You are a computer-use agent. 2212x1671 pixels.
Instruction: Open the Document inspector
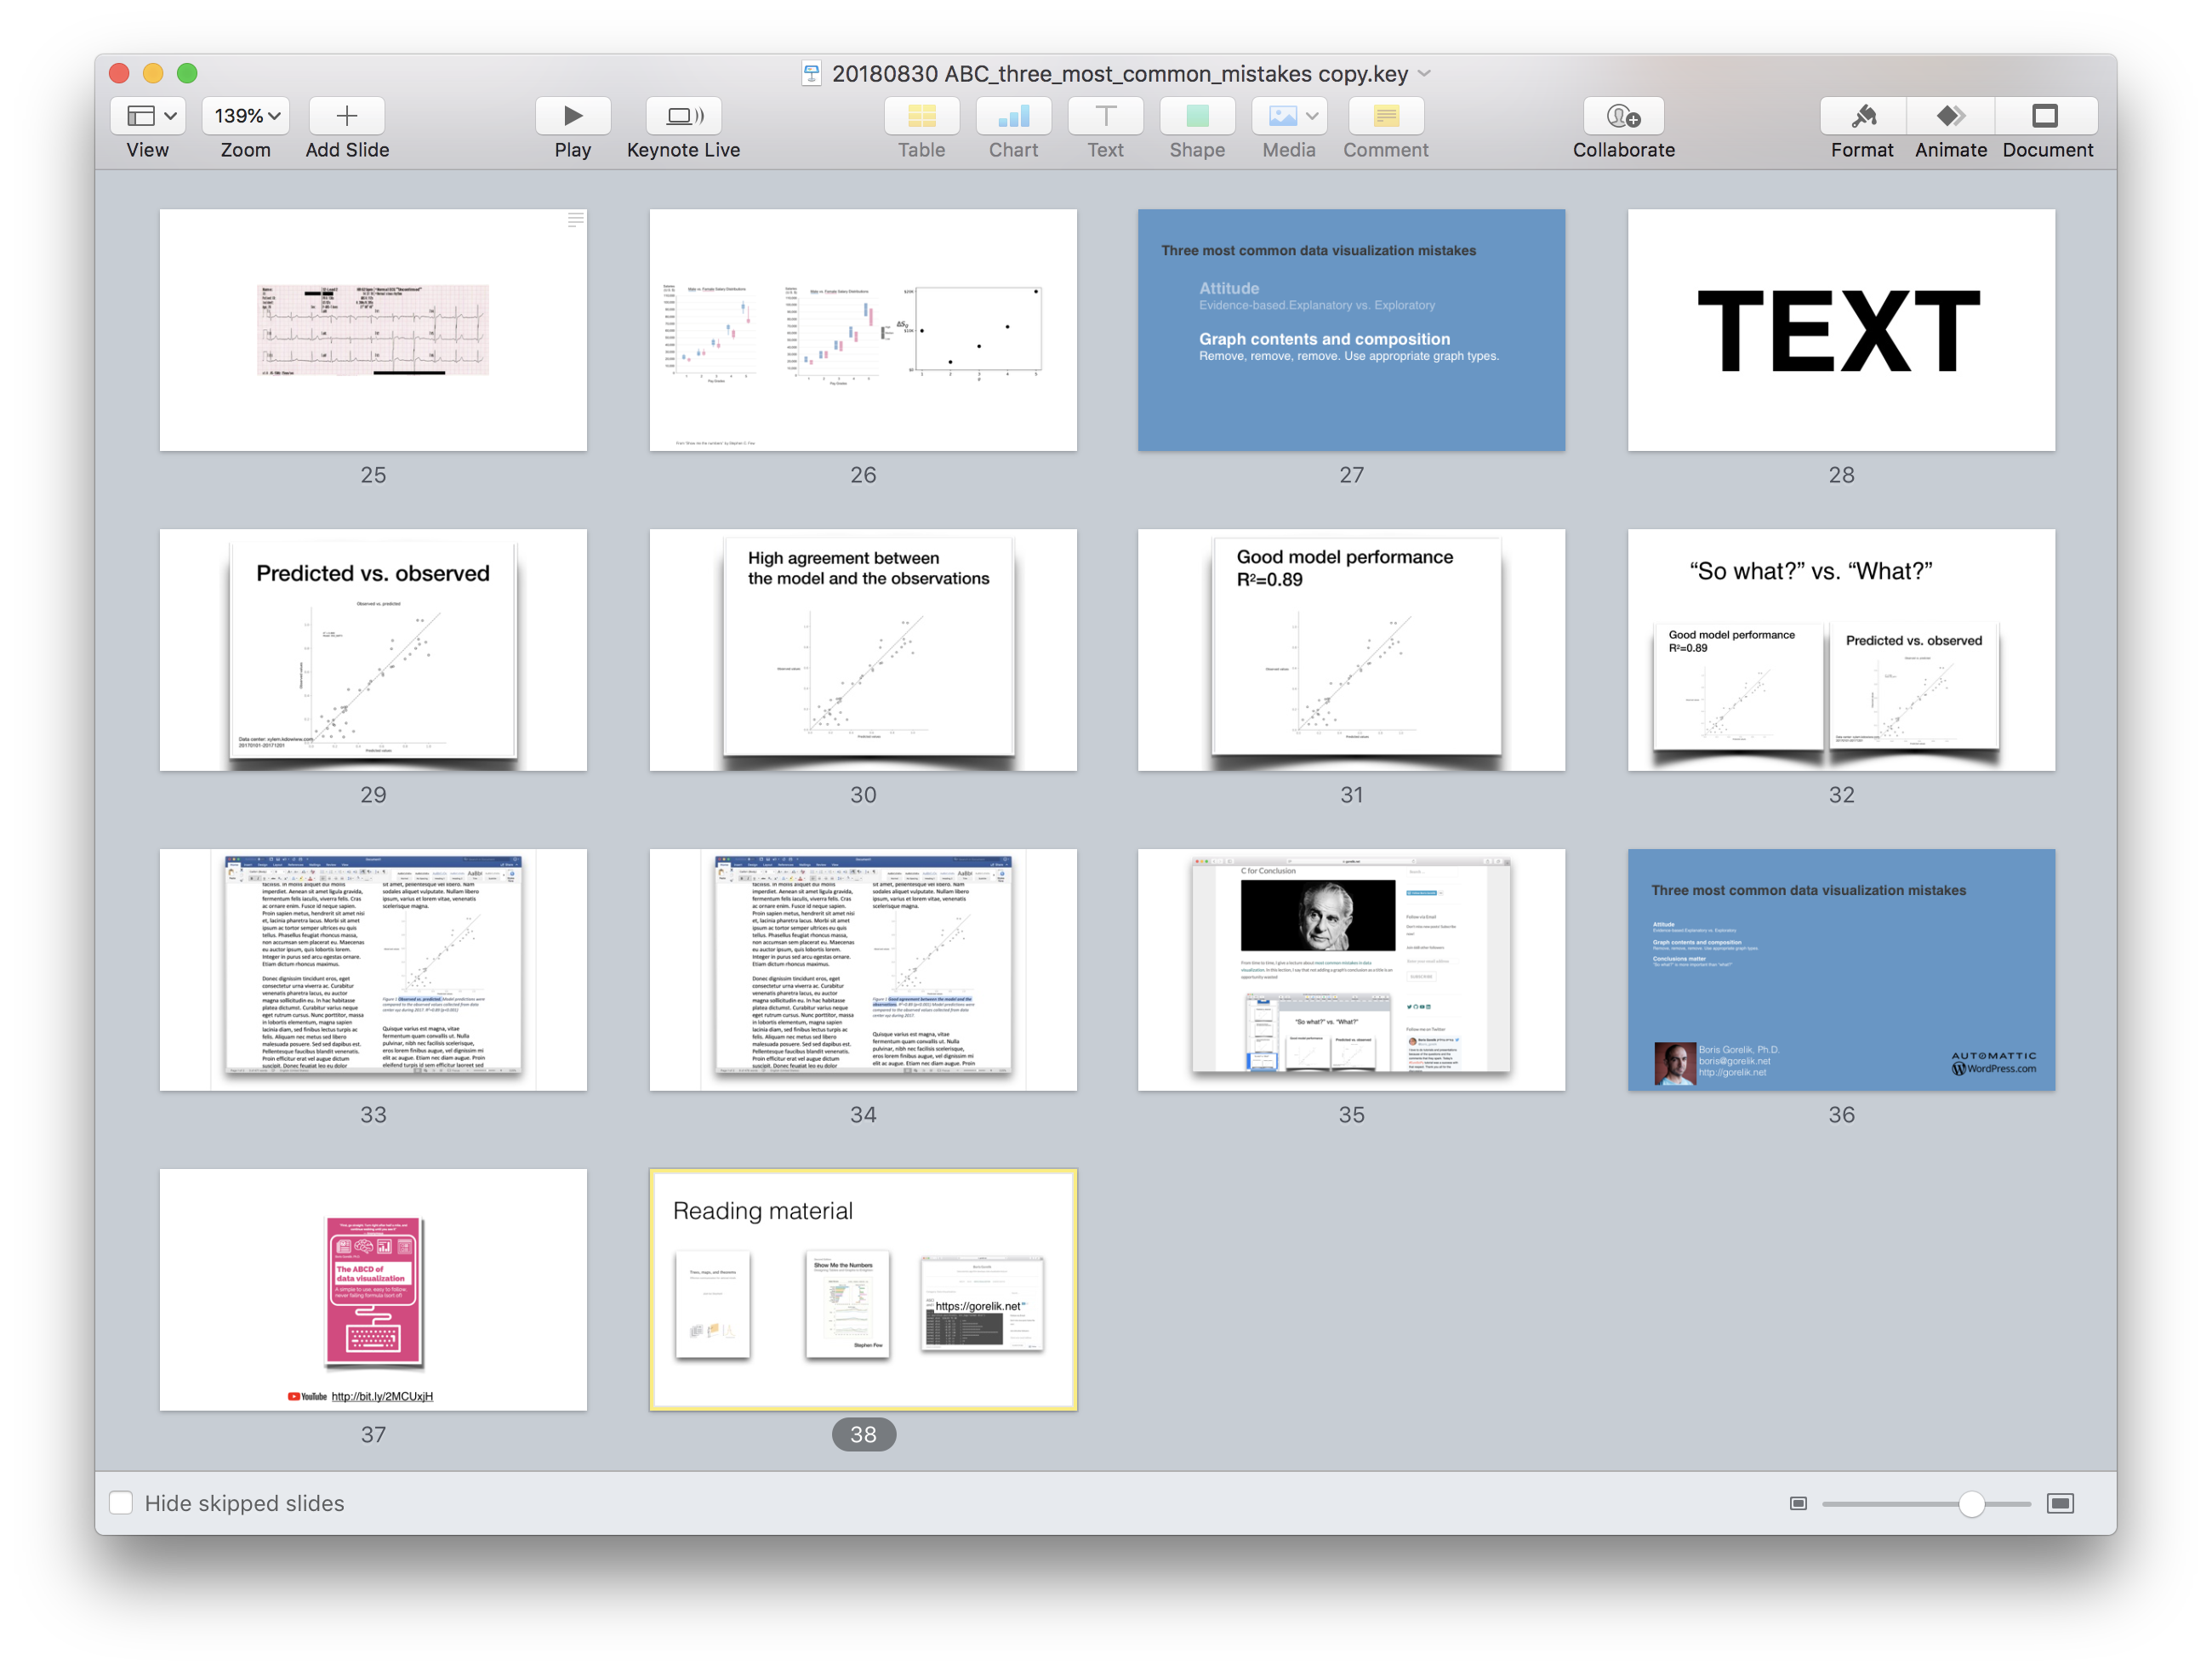coord(2045,116)
